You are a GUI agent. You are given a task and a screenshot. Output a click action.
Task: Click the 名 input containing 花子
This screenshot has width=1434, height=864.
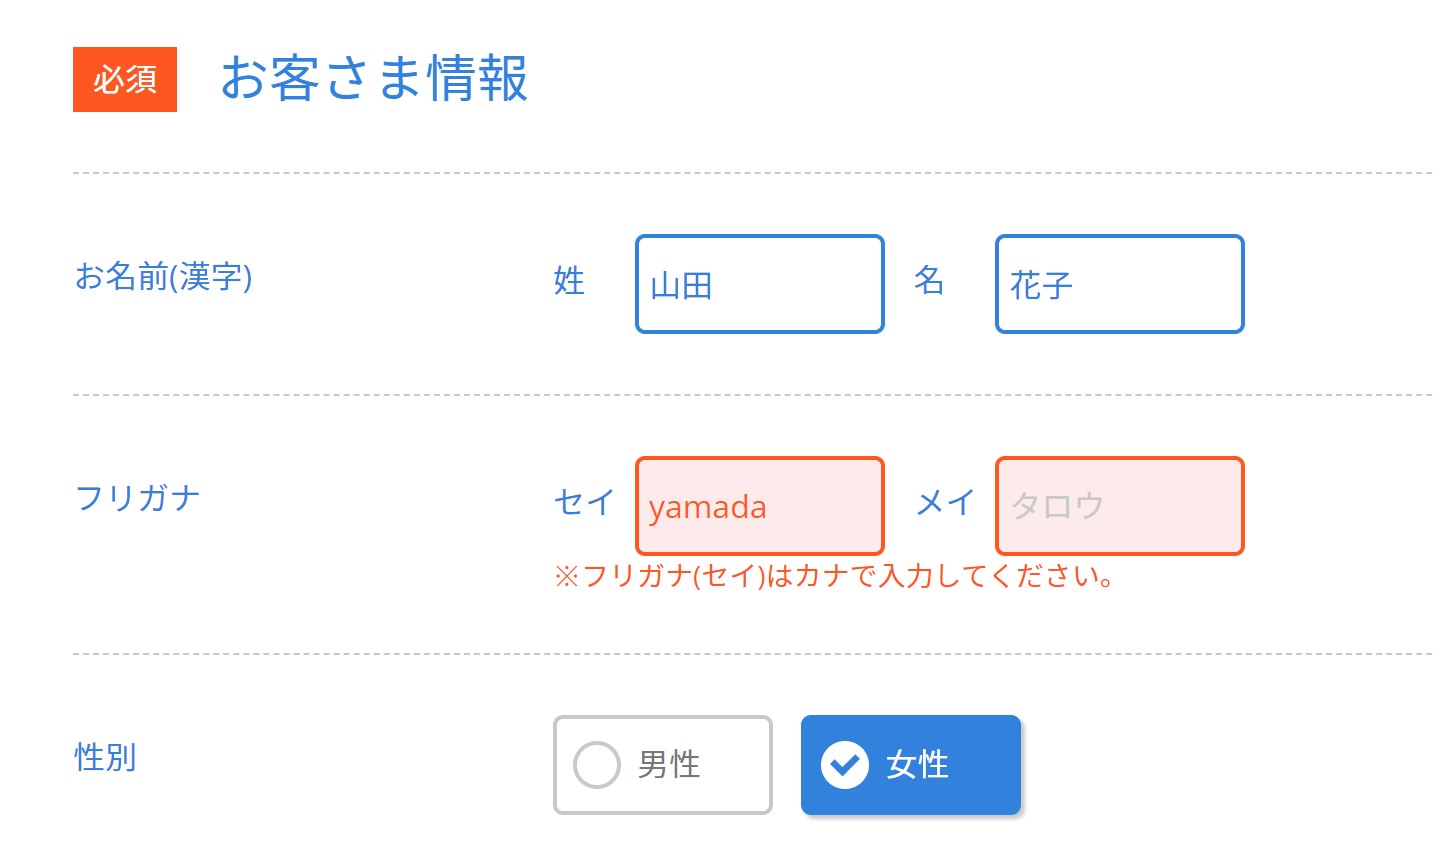pos(1119,283)
